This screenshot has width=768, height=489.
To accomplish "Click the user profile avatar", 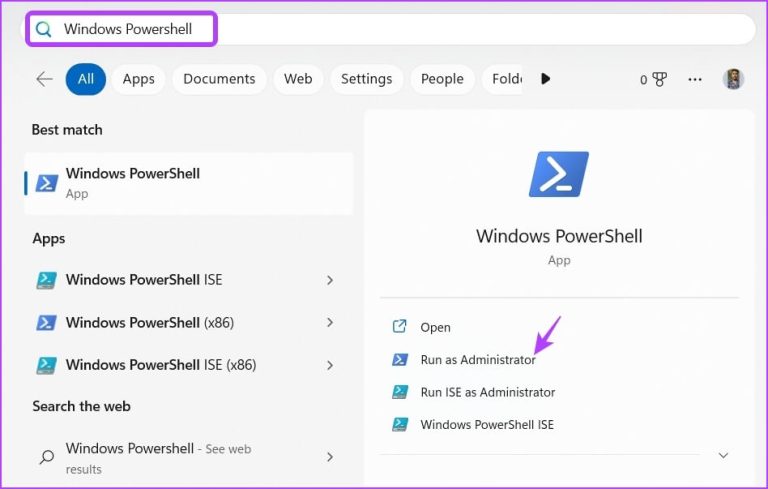I will point(733,79).
